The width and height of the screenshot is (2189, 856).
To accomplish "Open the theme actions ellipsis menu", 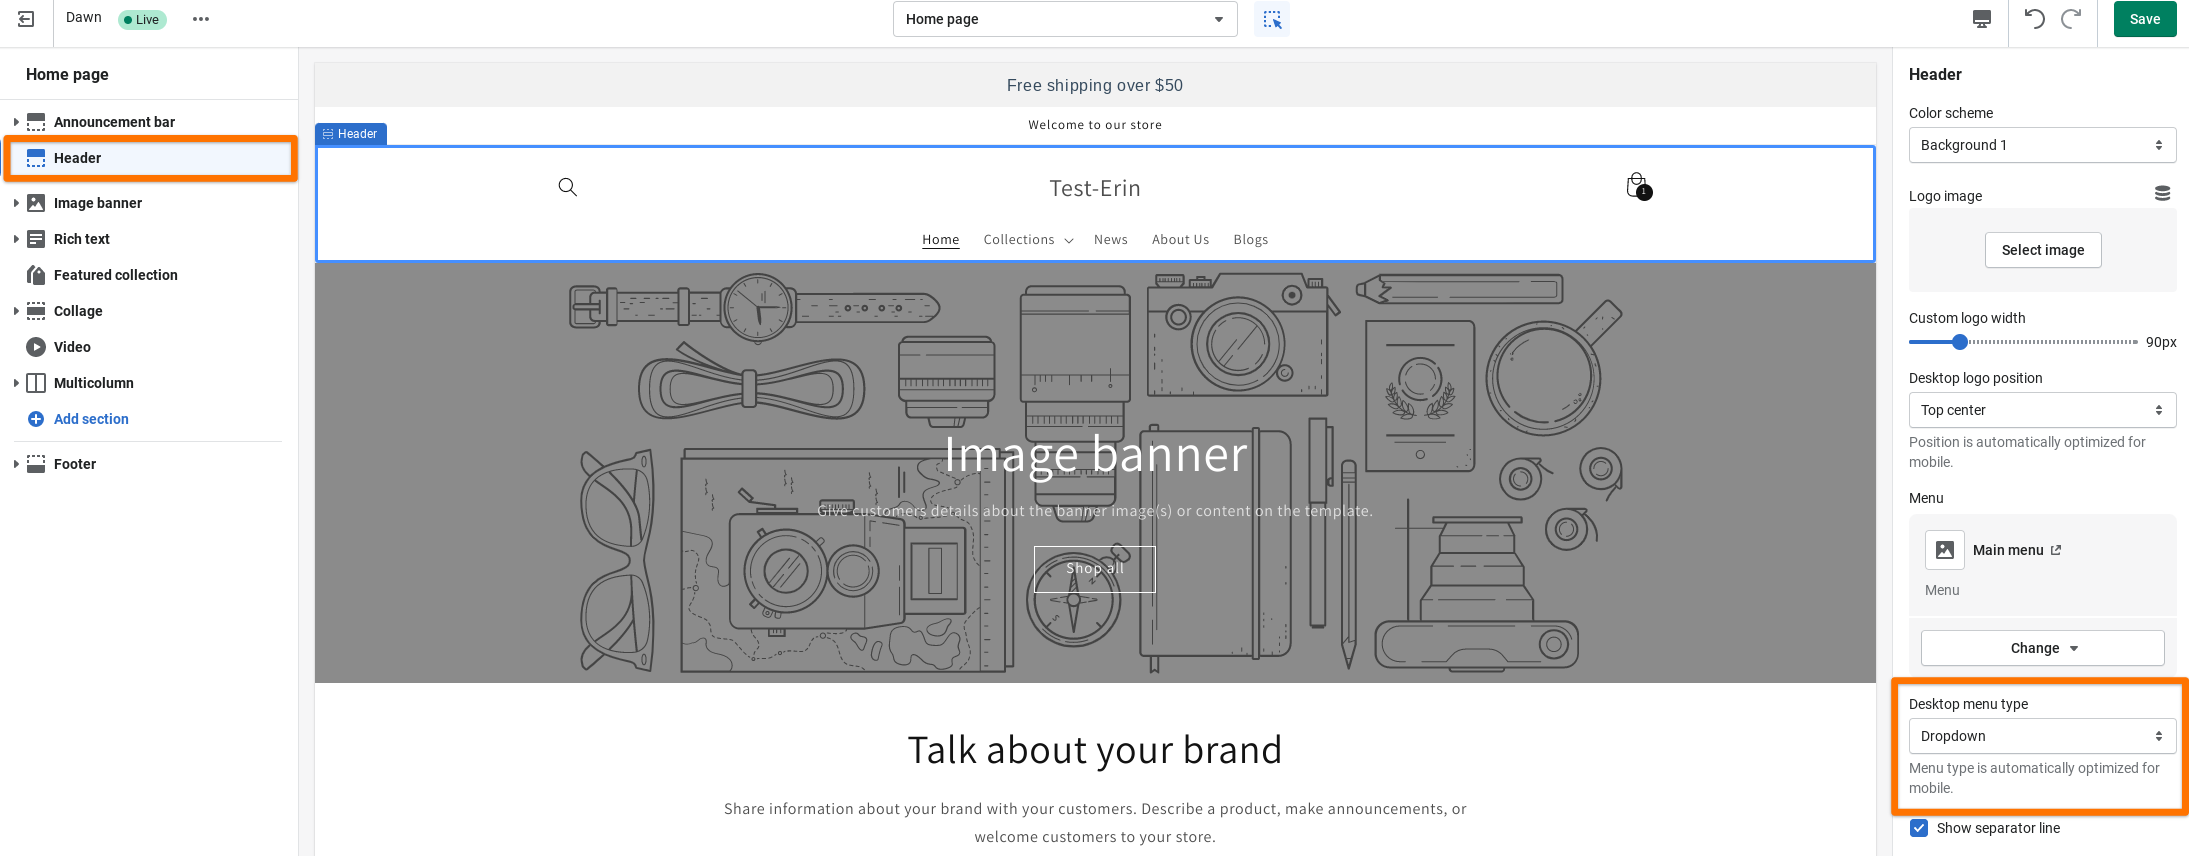I will coord(201,19).
